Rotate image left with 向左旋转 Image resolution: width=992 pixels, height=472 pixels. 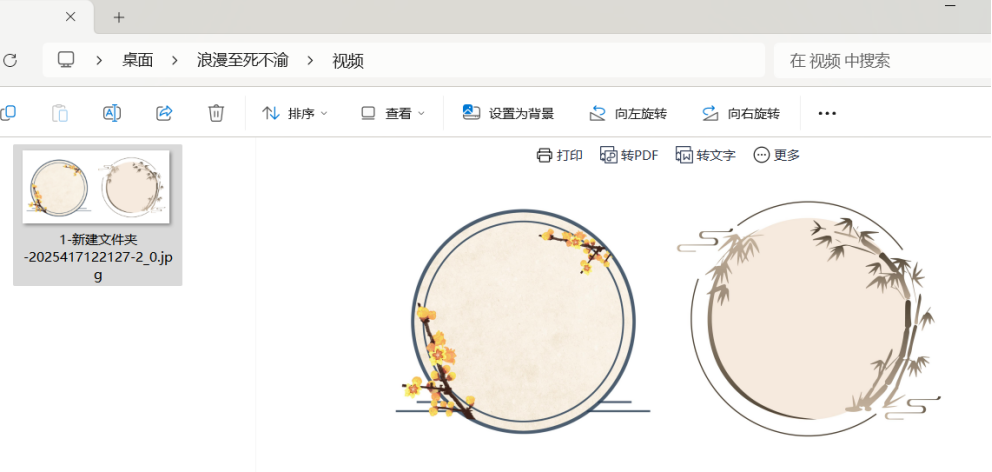628,113
